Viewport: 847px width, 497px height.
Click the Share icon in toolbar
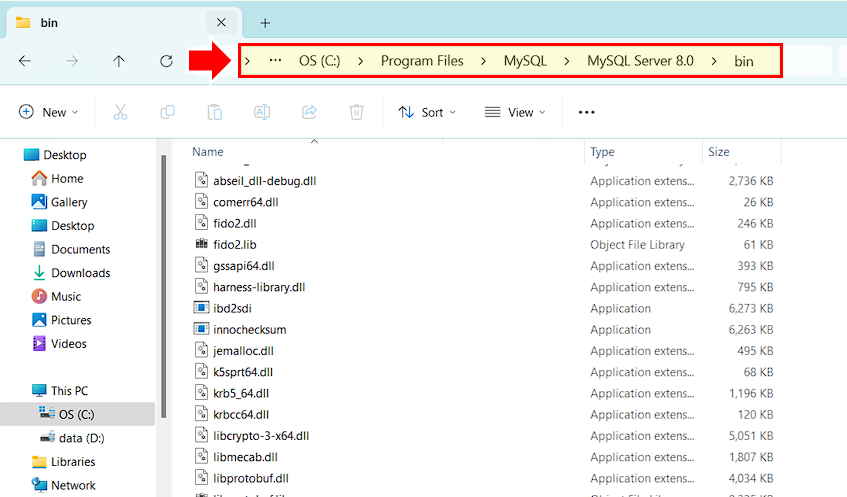coord(309,112)
